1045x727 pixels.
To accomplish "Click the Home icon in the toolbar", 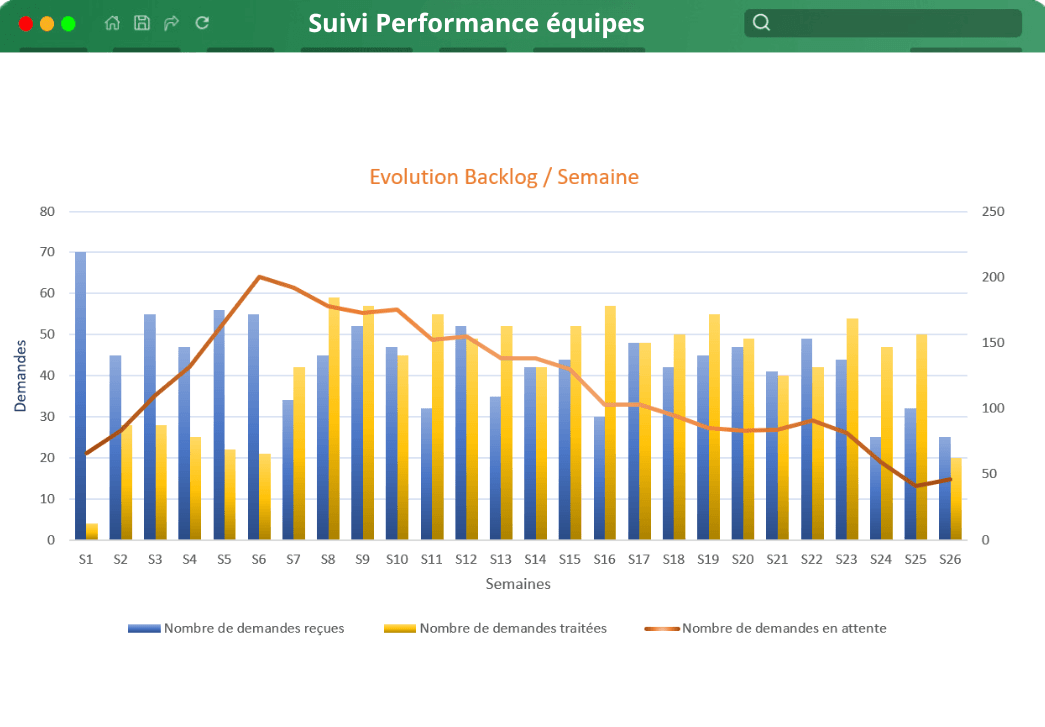I will tap(112, 21).
